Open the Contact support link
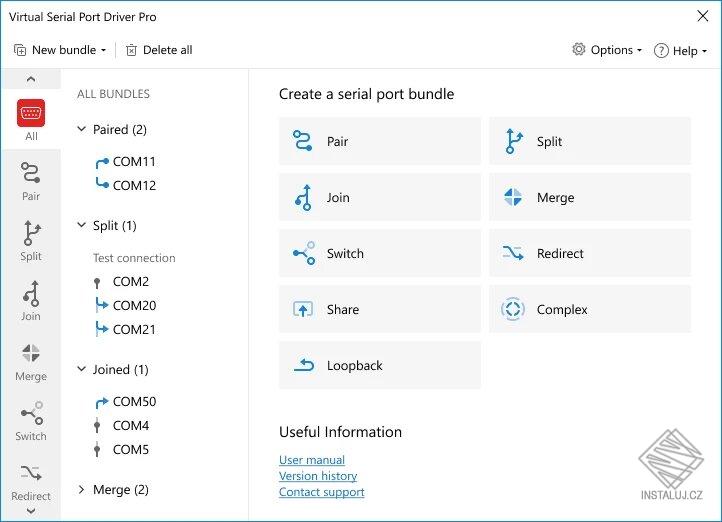 [x=321, y=492]
